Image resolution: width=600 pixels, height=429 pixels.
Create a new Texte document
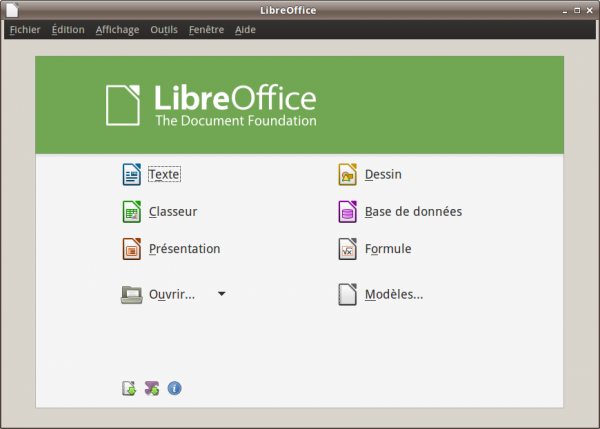(x=164, y=175)
